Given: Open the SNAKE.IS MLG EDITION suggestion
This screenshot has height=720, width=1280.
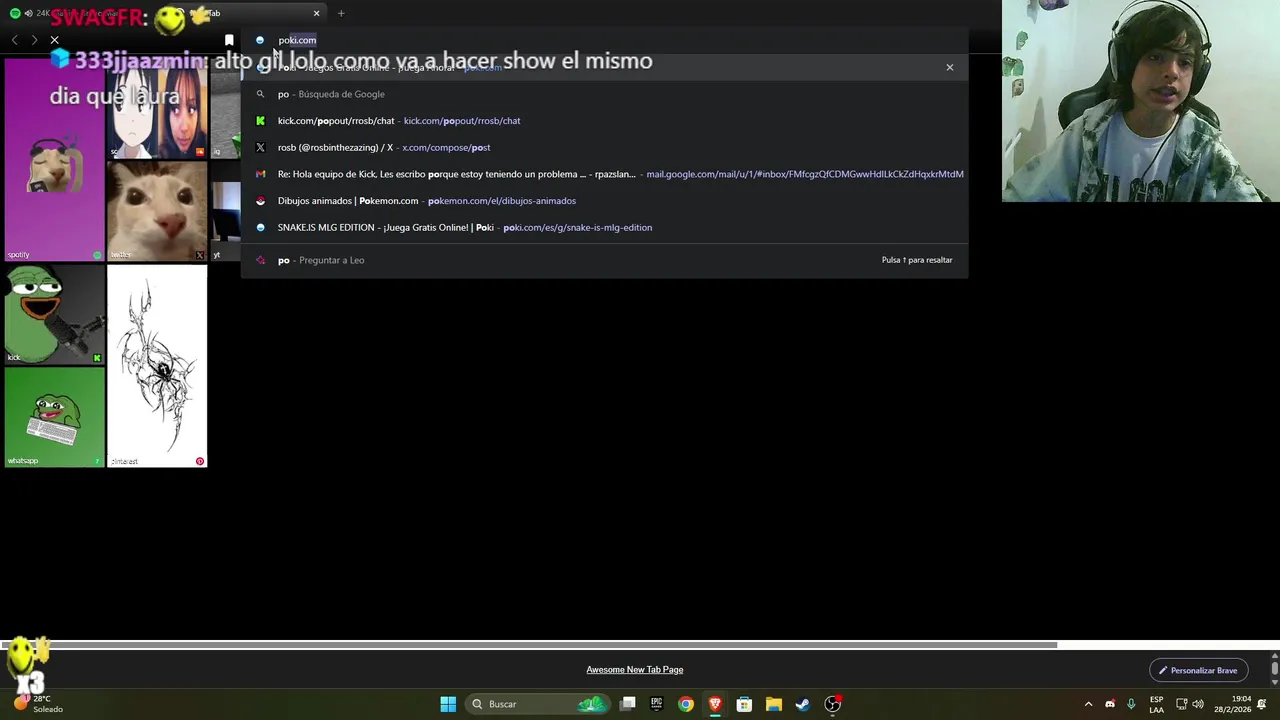Looking at the screenshot, I should pos(604,227).
